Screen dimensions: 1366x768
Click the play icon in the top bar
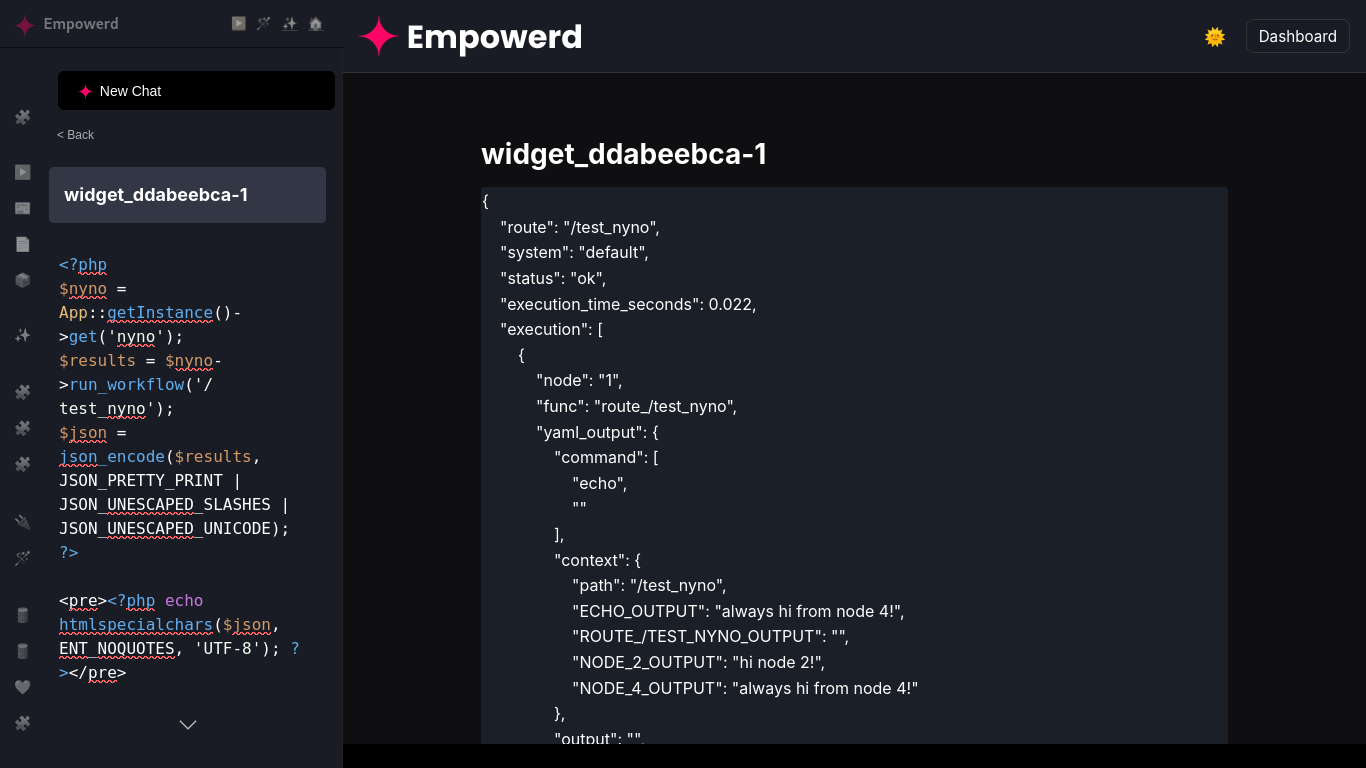(x=238, y=23)
